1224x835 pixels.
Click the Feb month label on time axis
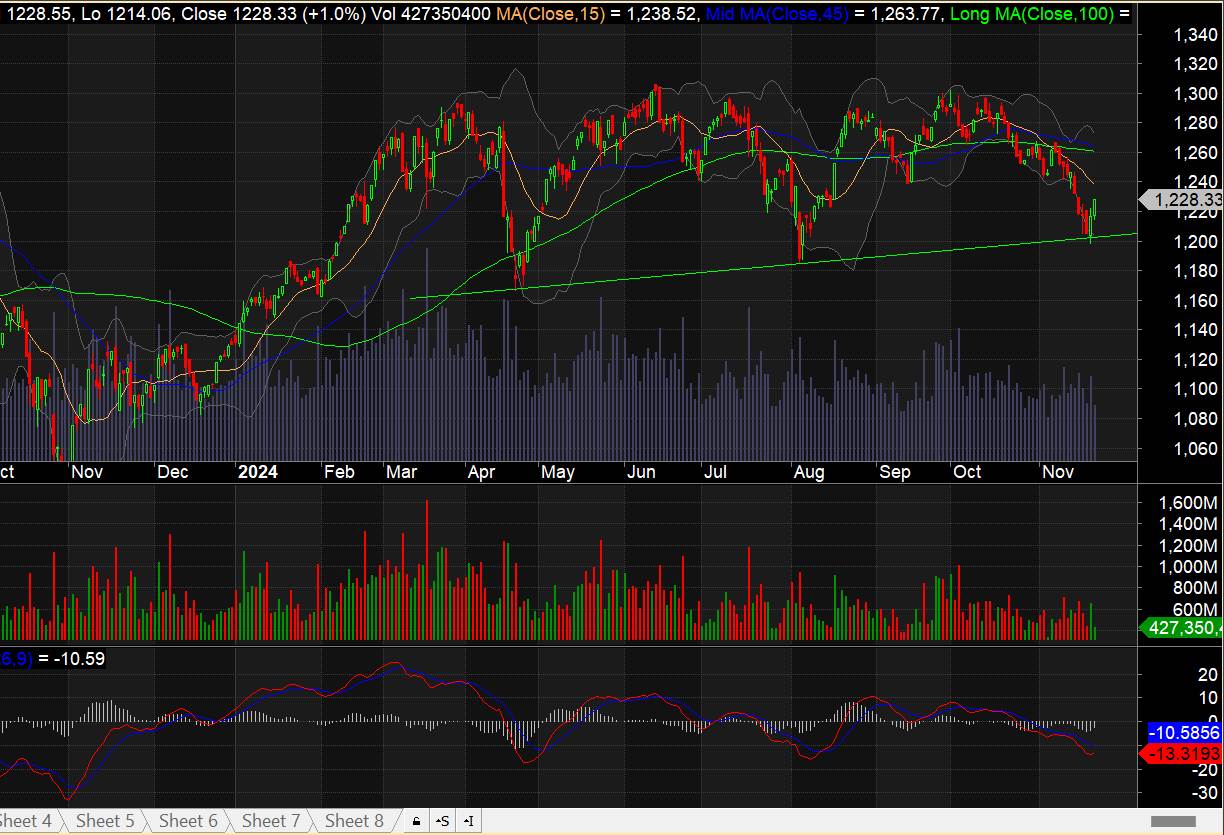[340, 471]
